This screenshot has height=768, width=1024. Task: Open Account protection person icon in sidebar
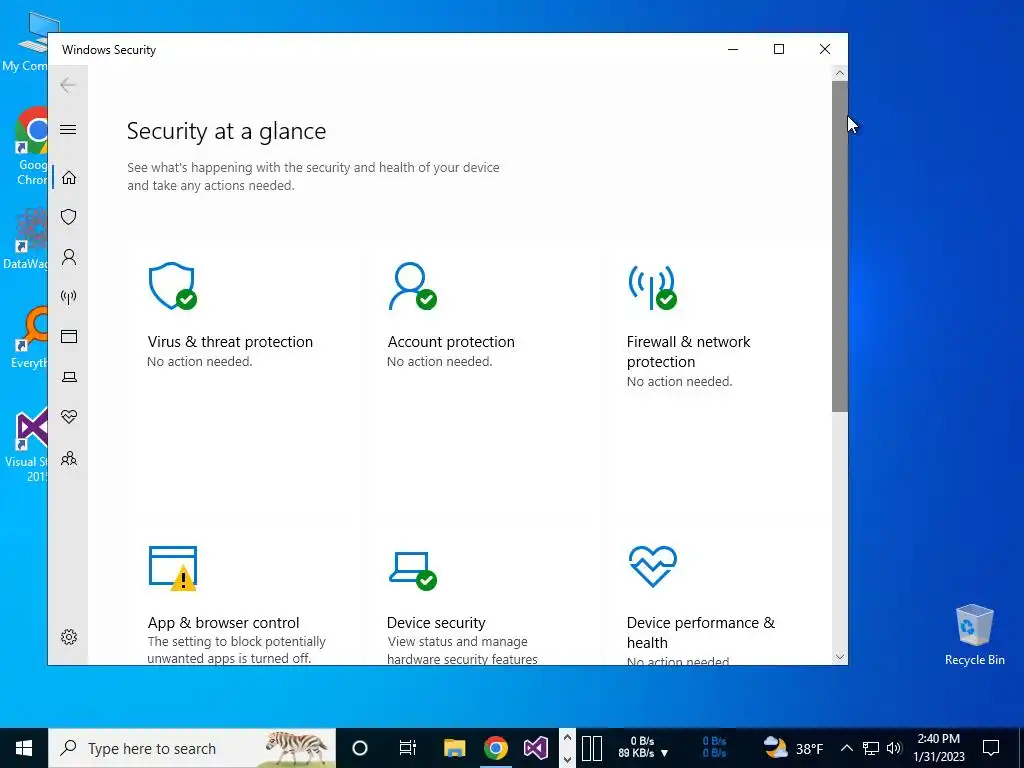point(69,257)
